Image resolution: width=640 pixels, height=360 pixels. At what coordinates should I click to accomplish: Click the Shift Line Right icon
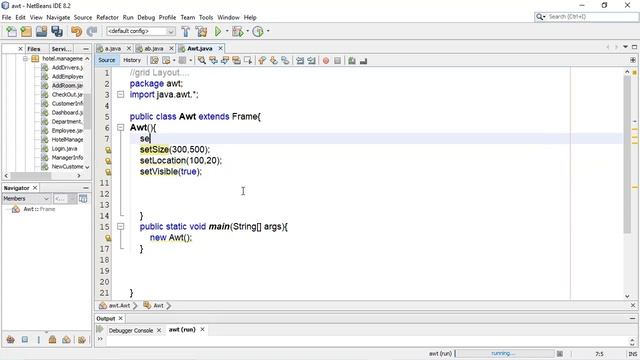[x=311, y=60]
